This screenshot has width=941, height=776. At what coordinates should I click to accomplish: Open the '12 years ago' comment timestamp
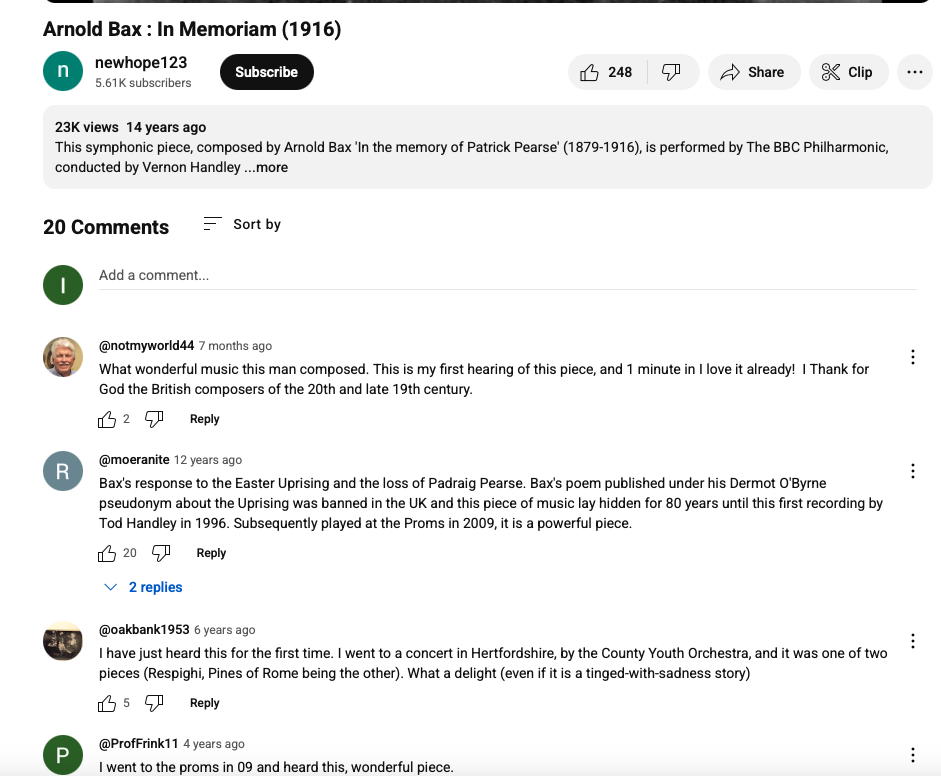click(x=208, y=460)
